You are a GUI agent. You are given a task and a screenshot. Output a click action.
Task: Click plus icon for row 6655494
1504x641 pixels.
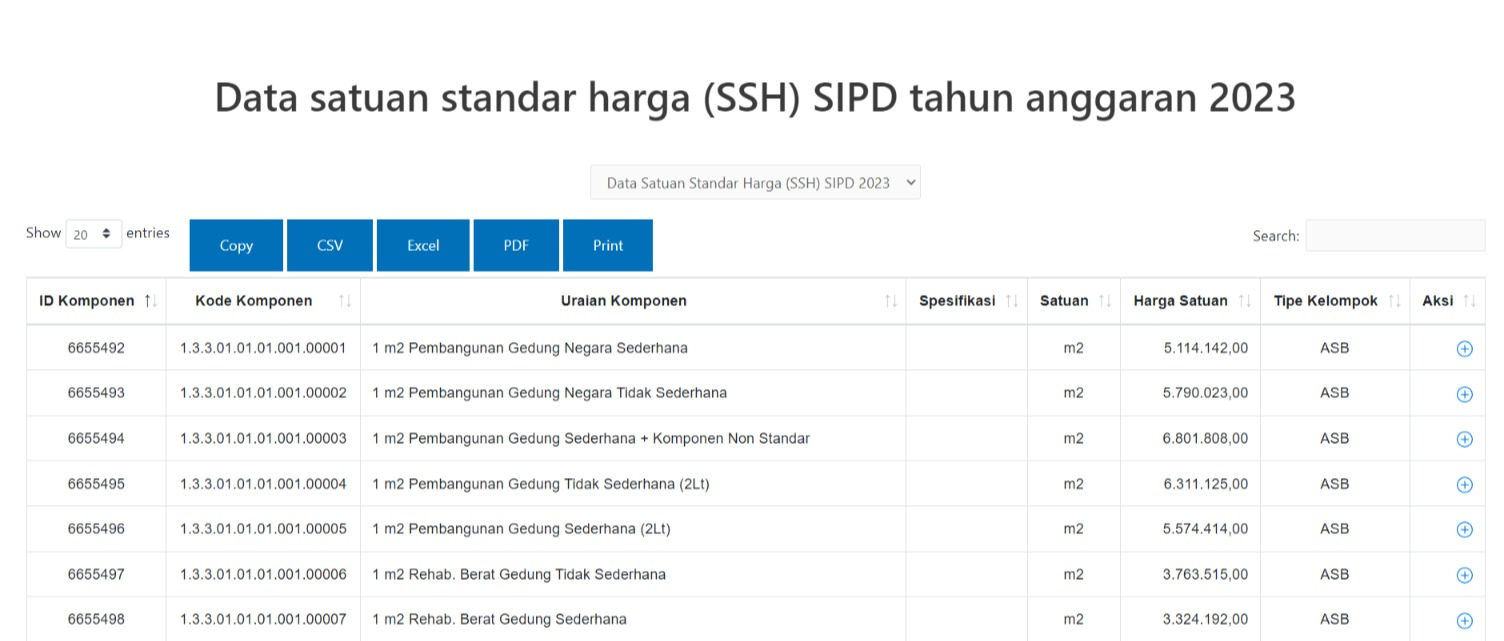point(1464,439)
